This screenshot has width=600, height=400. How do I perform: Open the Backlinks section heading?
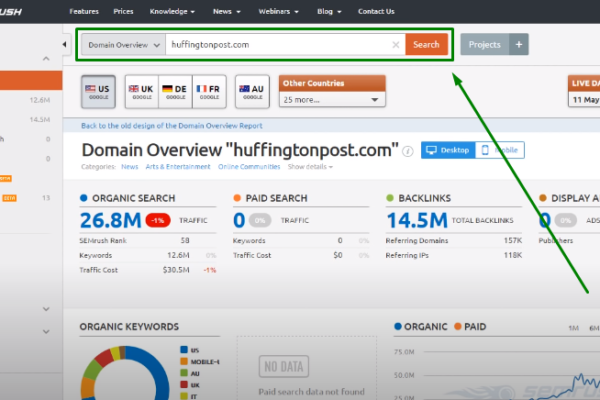[x=425, y=198]
